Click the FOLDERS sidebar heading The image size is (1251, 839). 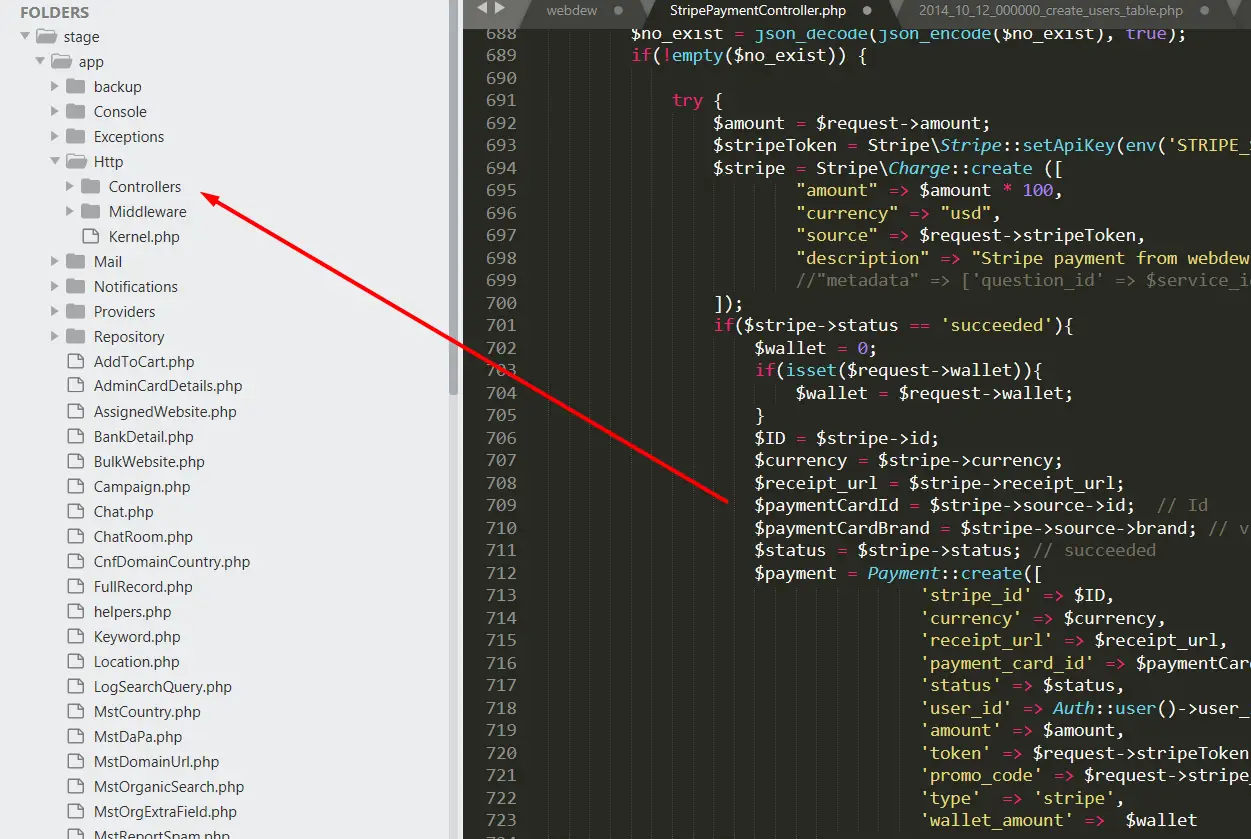(54, 13)
